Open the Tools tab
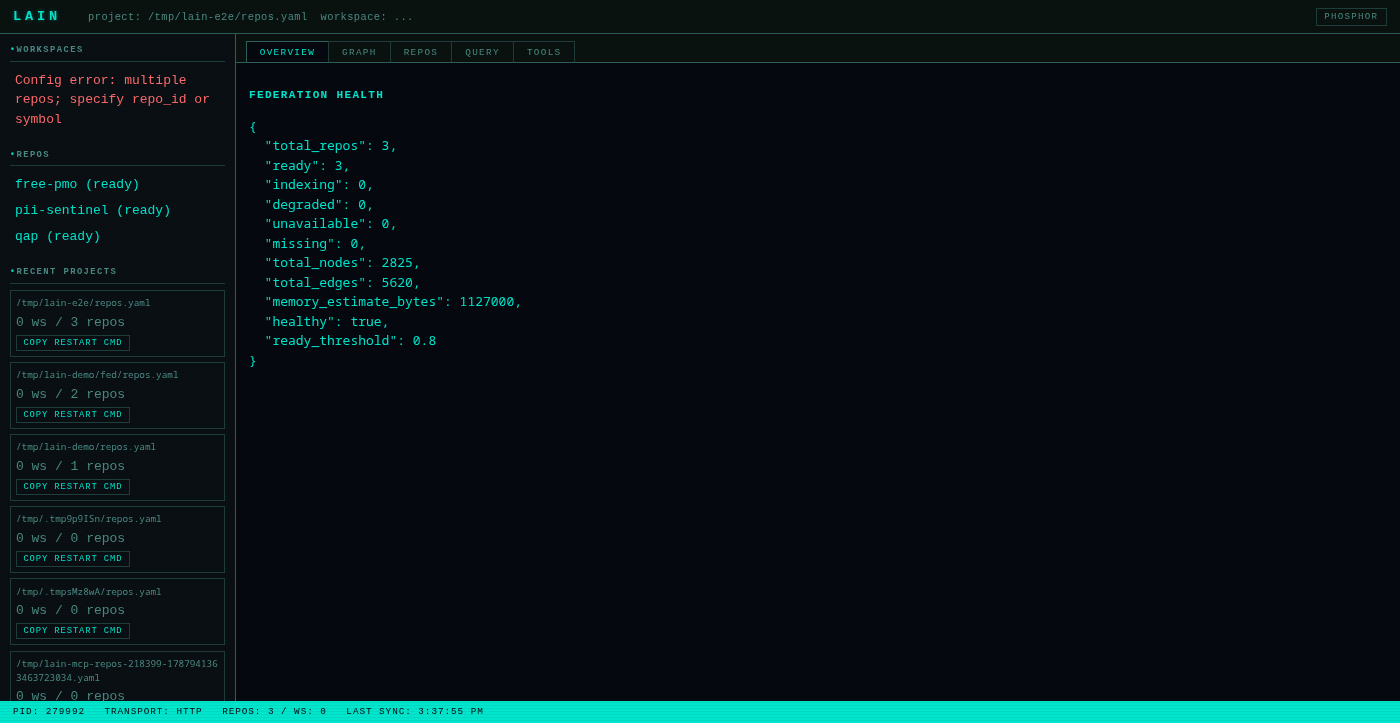Image resolution: width=1400 pixels, height=723 pixels. click(x=544, y=52)
